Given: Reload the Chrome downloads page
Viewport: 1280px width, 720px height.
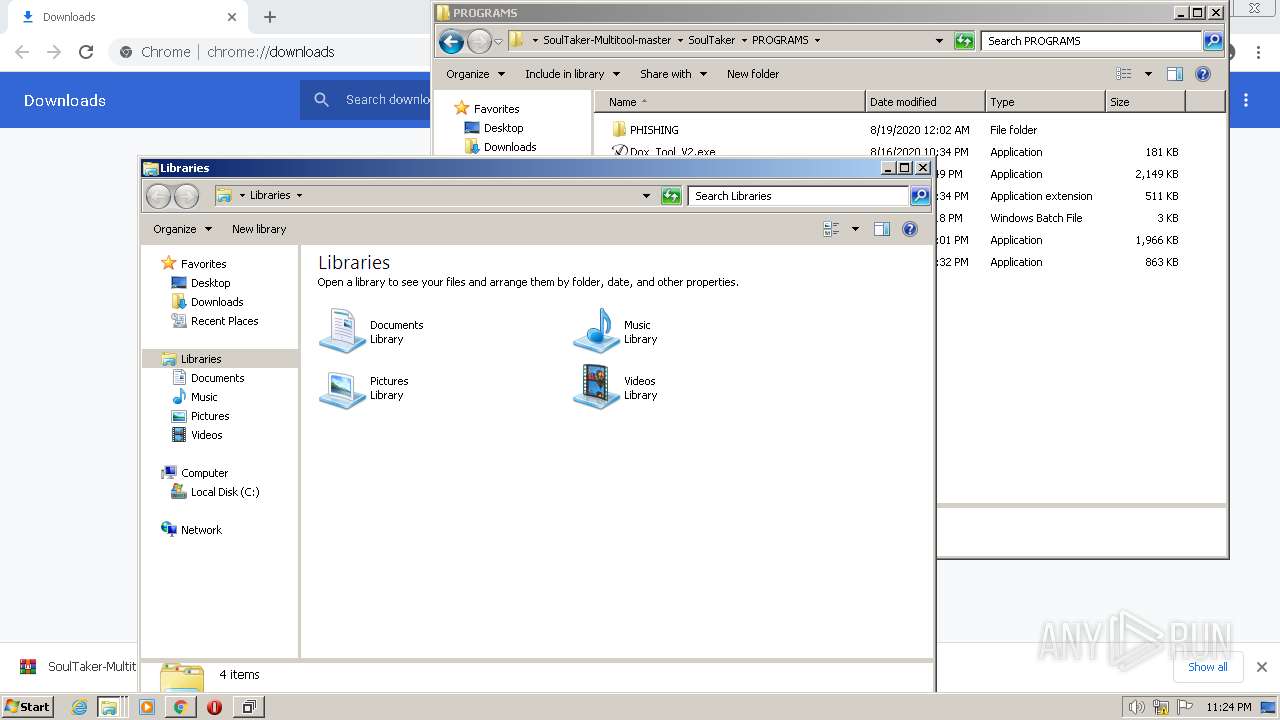Looking at the screenshot, I should point(86,52).
